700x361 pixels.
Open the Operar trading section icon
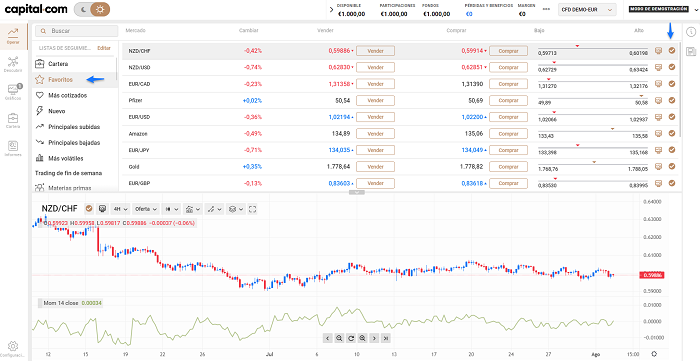[13, 36]
